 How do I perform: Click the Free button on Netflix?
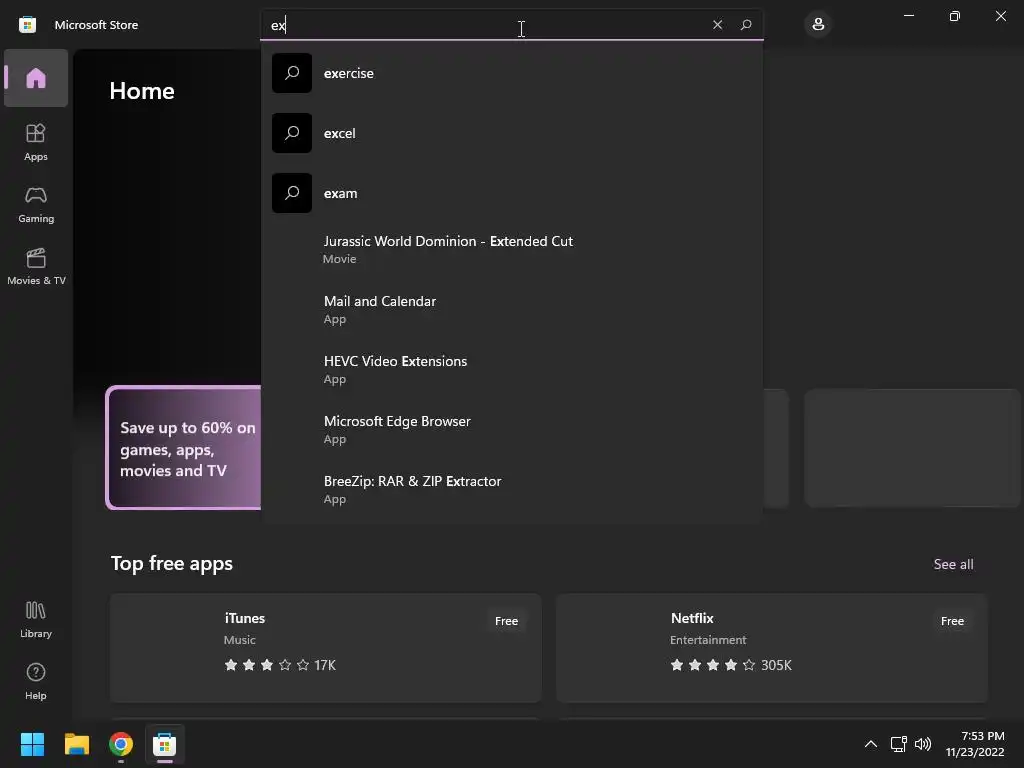952,621
